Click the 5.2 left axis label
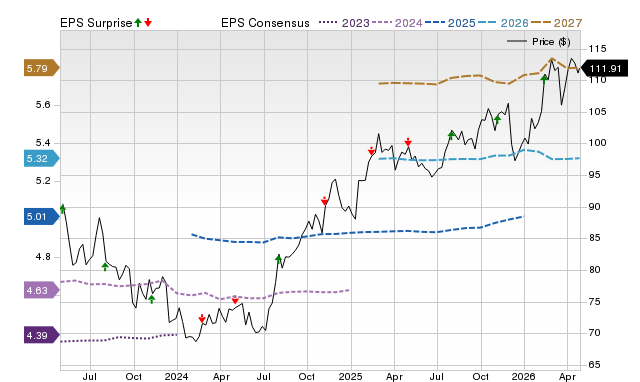 click(43, 181)
